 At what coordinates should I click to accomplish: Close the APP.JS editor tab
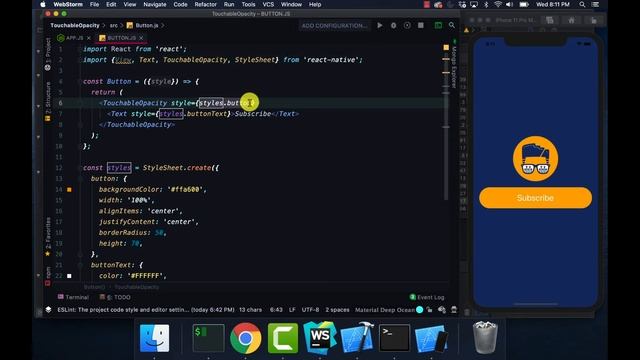(x=89, y=38)
